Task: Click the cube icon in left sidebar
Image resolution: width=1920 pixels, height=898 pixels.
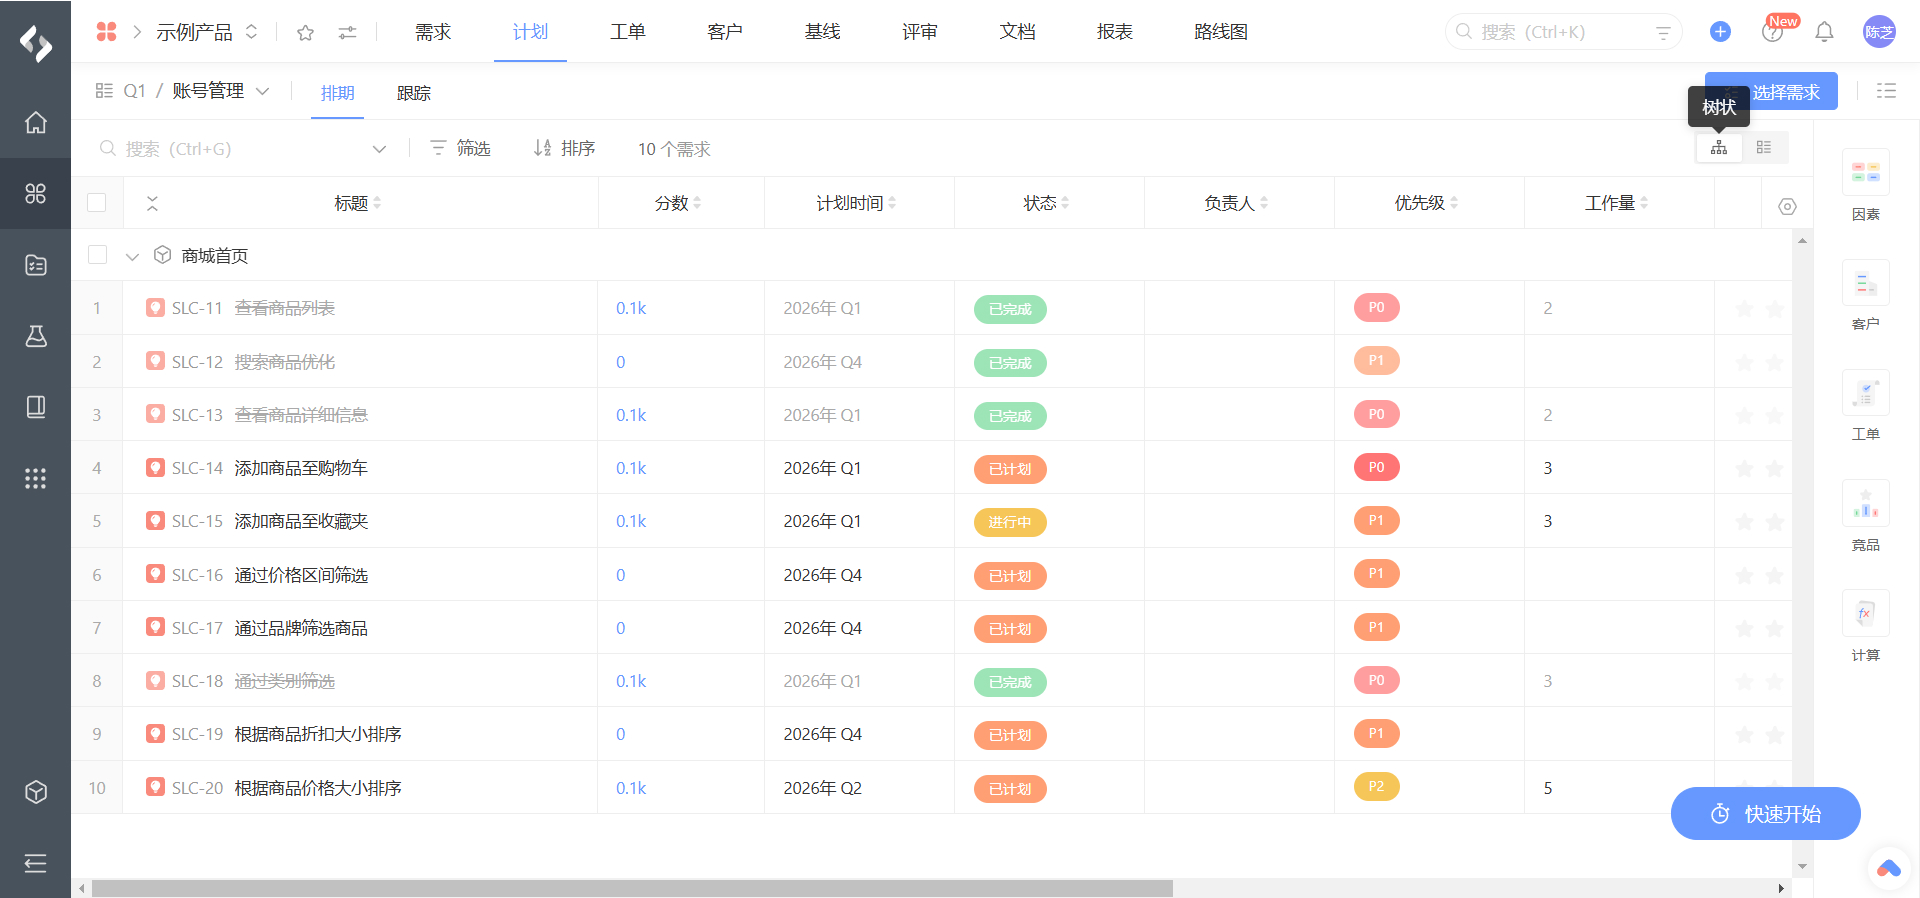Action: coord(36,792)
